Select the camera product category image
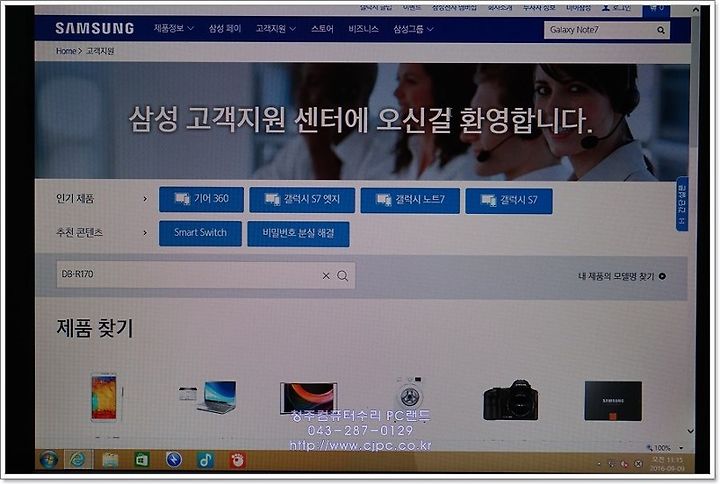This screenshot has width=720, height=484. 511,400
